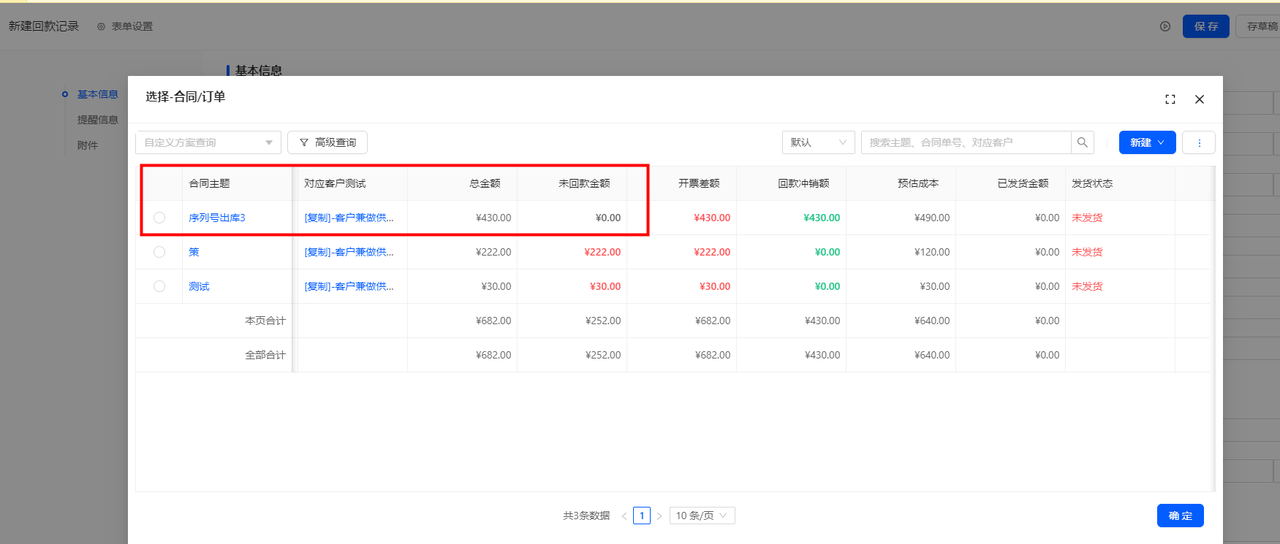
Task: Go to 基本信息 in the side navigation
Action: tap(98, 94)
